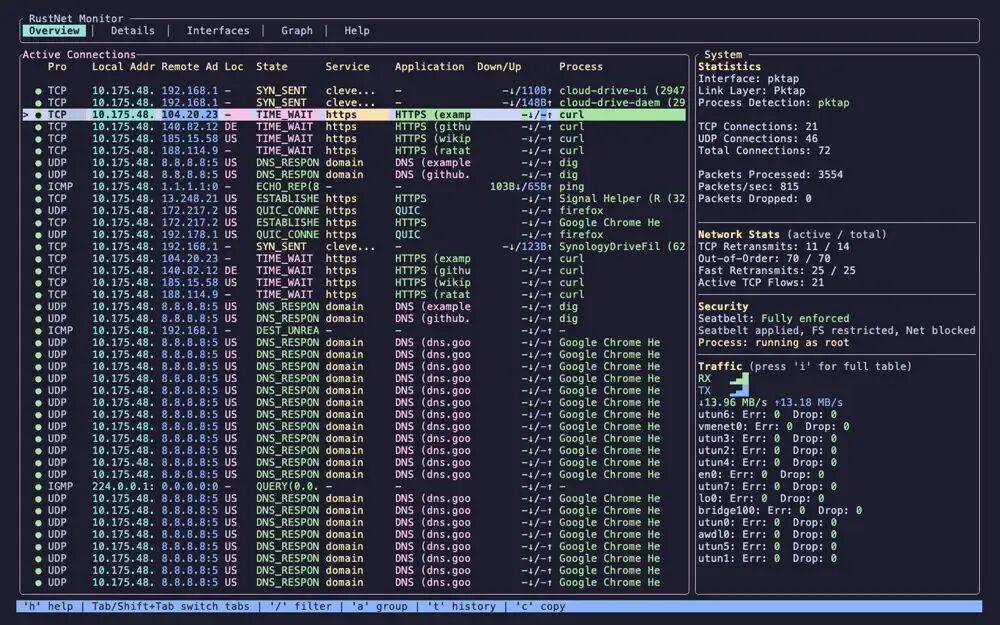The height and width of the screenshot is (625, 1000).
Task: Click the '/' filter hint in status bar
Action: [x=300, y=607]
